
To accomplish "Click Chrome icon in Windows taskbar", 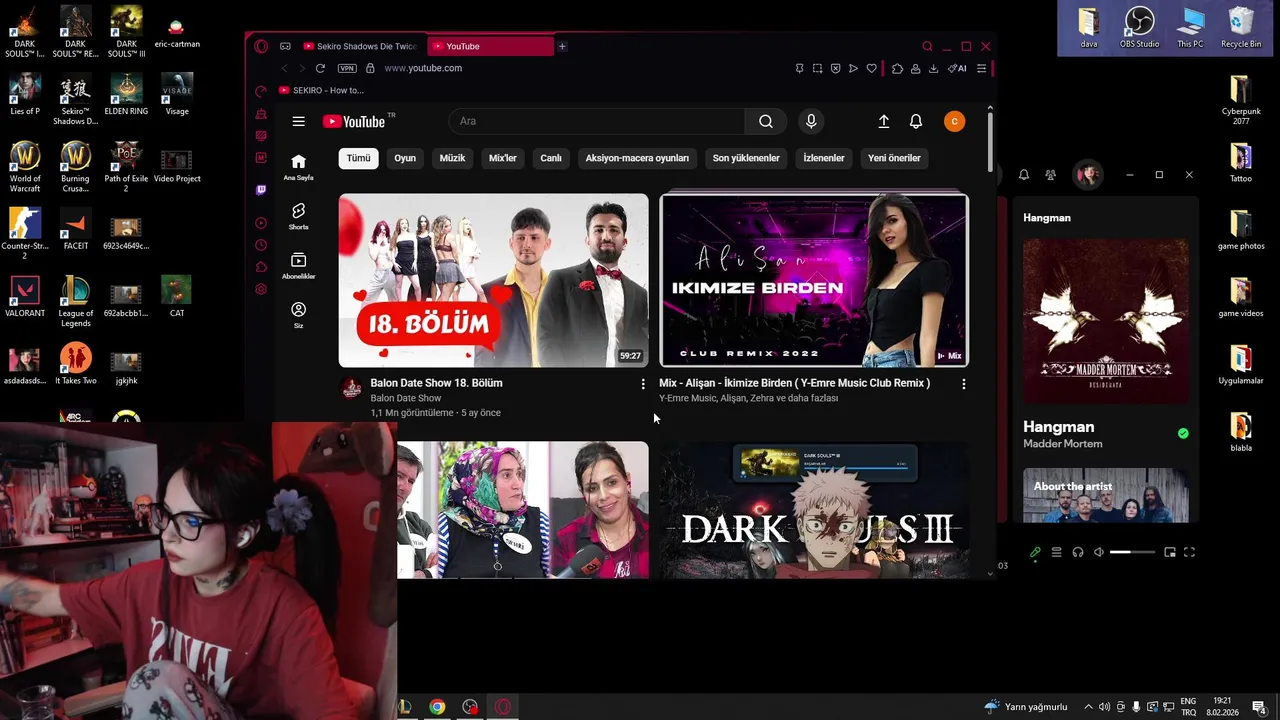I will 437,707.
